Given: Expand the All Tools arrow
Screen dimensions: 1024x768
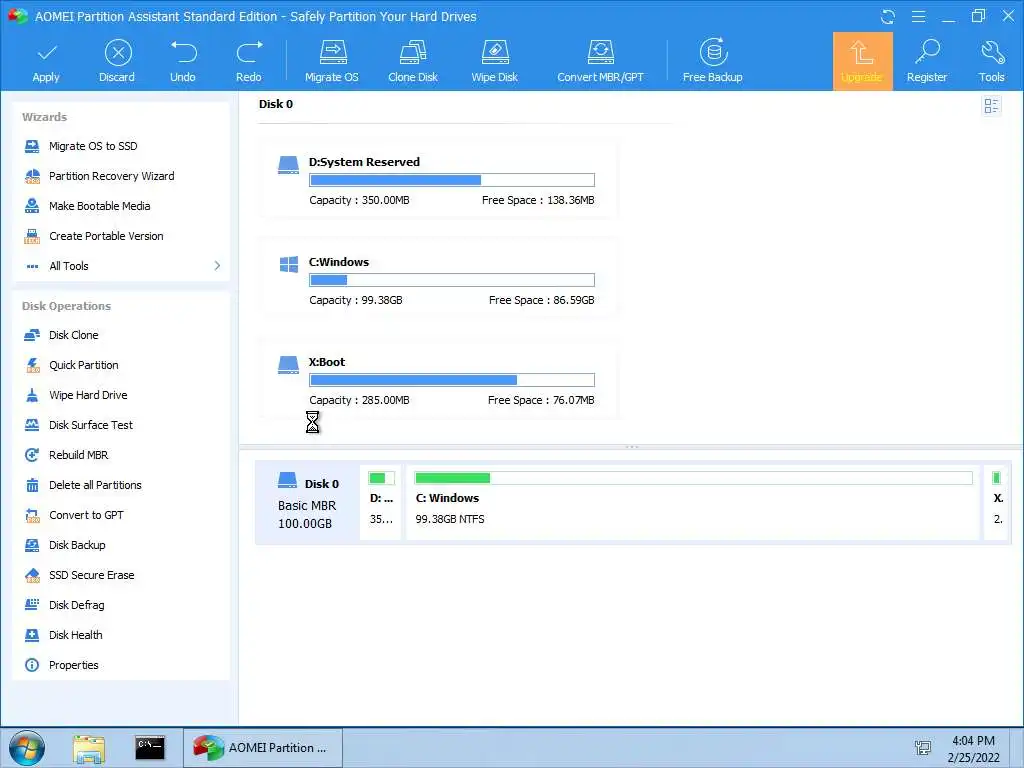Looking at the screenshot, I should click(x=217, y=266).
